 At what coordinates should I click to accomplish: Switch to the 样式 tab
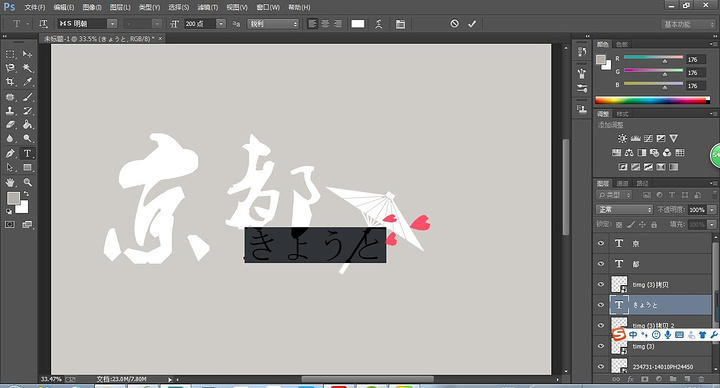623,114
